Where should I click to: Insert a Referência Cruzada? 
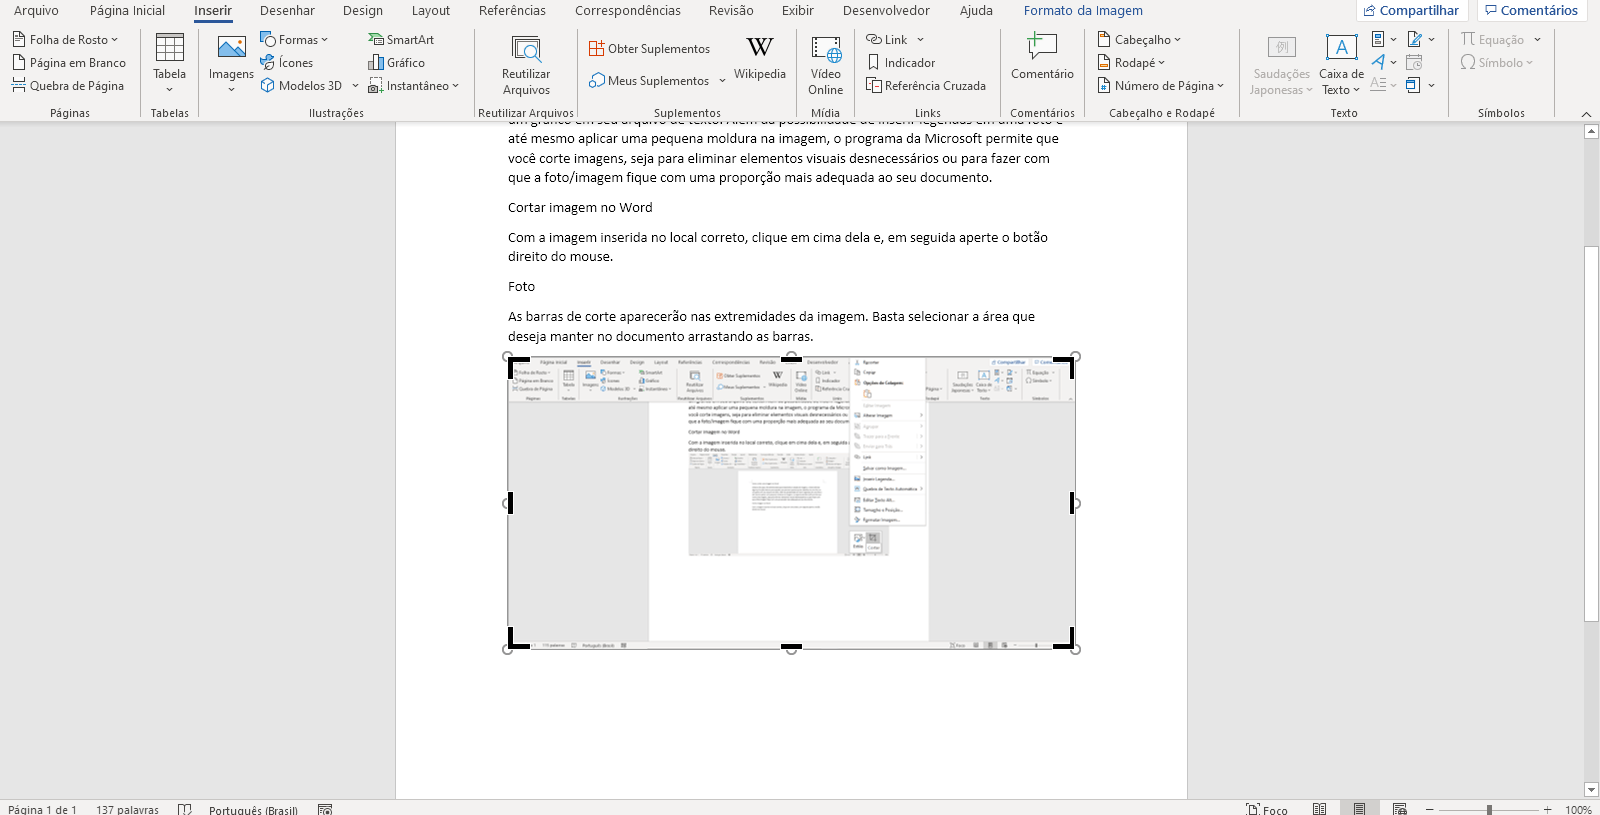[926, 86]
